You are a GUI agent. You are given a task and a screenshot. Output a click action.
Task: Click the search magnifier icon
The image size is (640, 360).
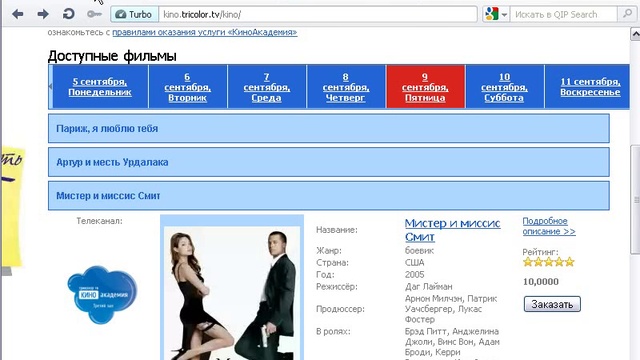pyautogui.click(x=627, y=14)
